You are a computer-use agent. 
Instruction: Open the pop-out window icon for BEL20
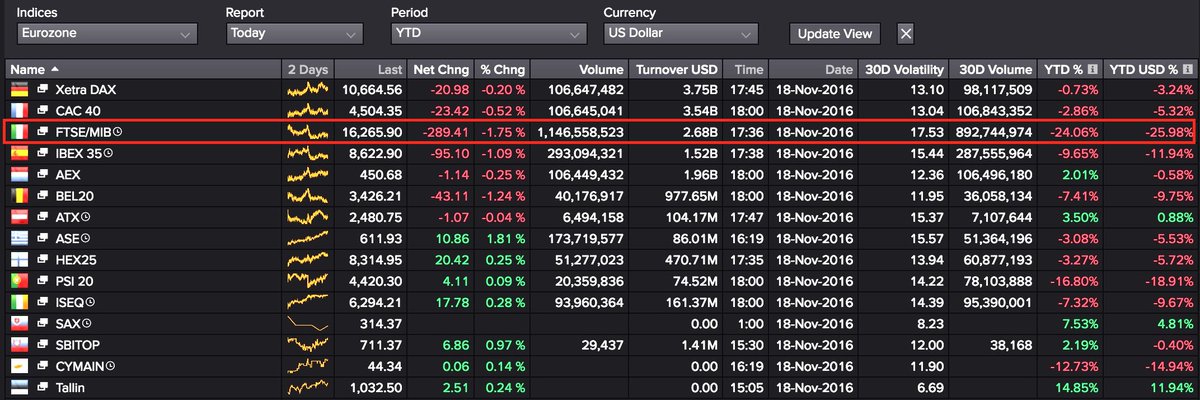click(43, 195)
